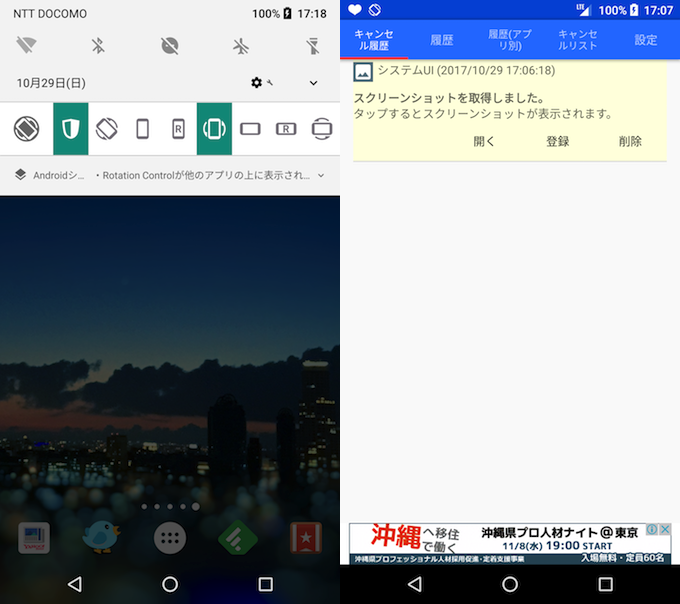680x604 pixels.
Task: Enable airplane mode quick tile
Action: [x=241, y=46]
